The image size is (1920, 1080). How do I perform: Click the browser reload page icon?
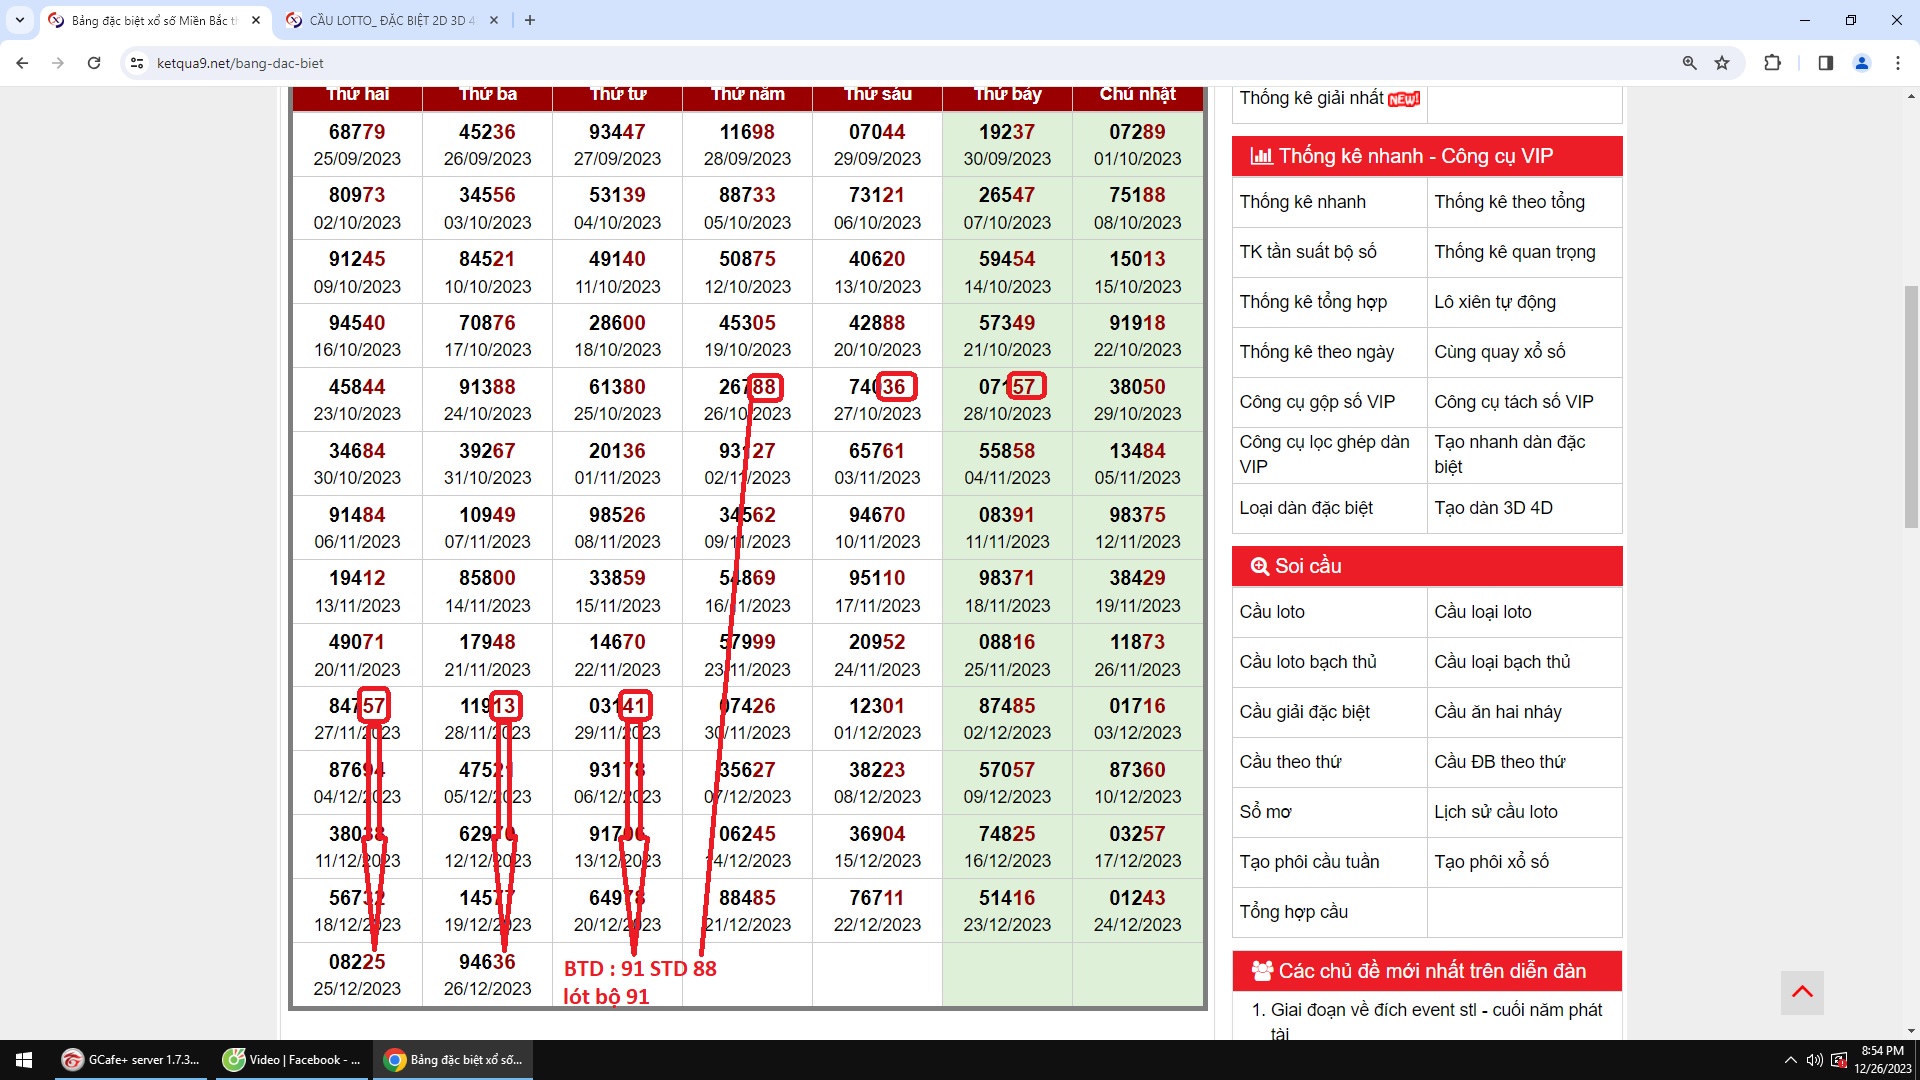[x=94, y=63]
